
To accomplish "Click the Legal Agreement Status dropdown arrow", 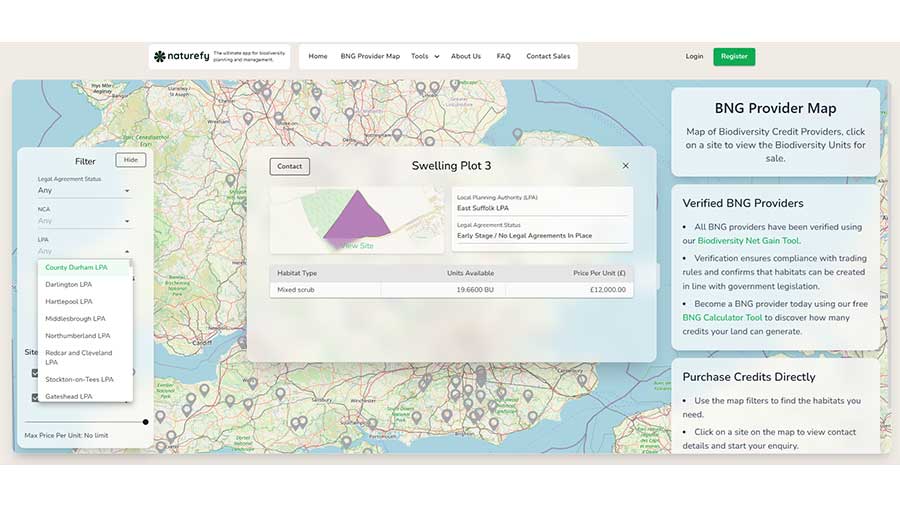I will pos(127,191).
